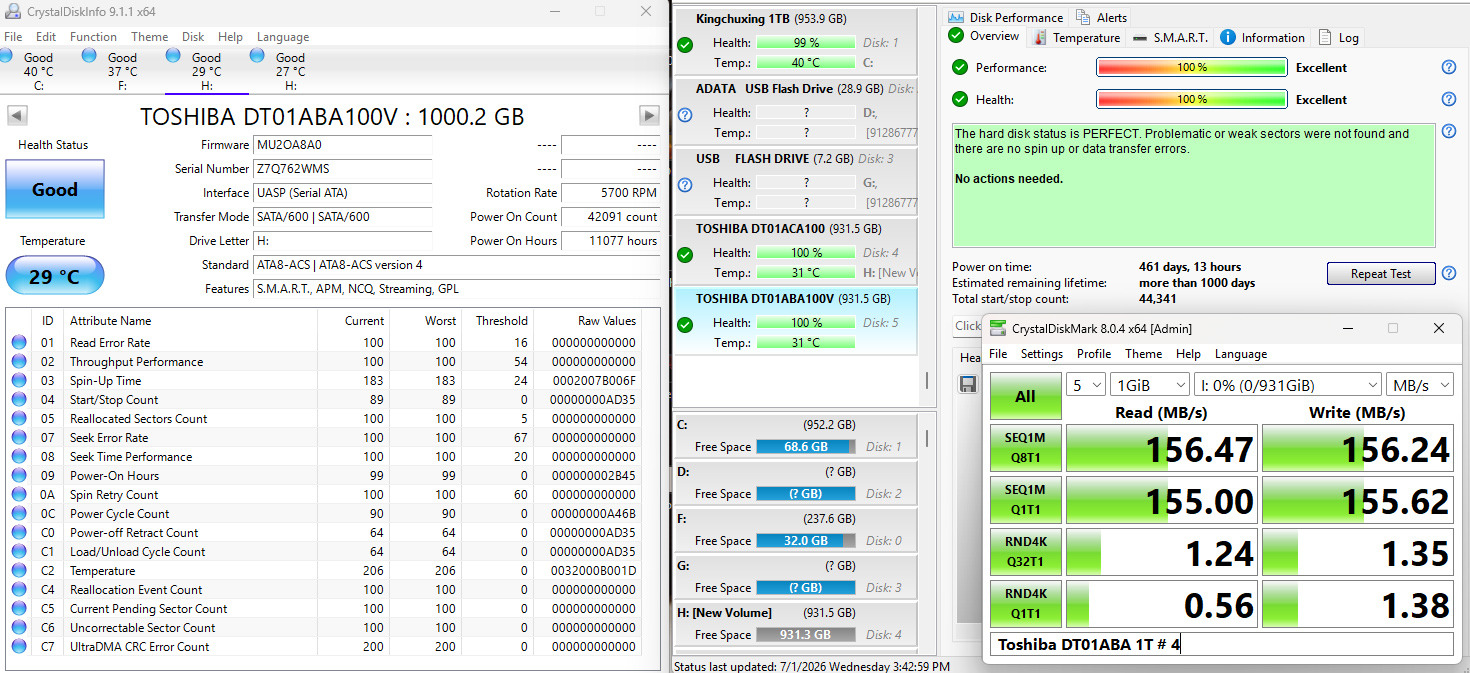Viewport: 1470px width, 673px height.
Task: Open the test size dropdown showing 1GiB
Action: (1150, 385)
